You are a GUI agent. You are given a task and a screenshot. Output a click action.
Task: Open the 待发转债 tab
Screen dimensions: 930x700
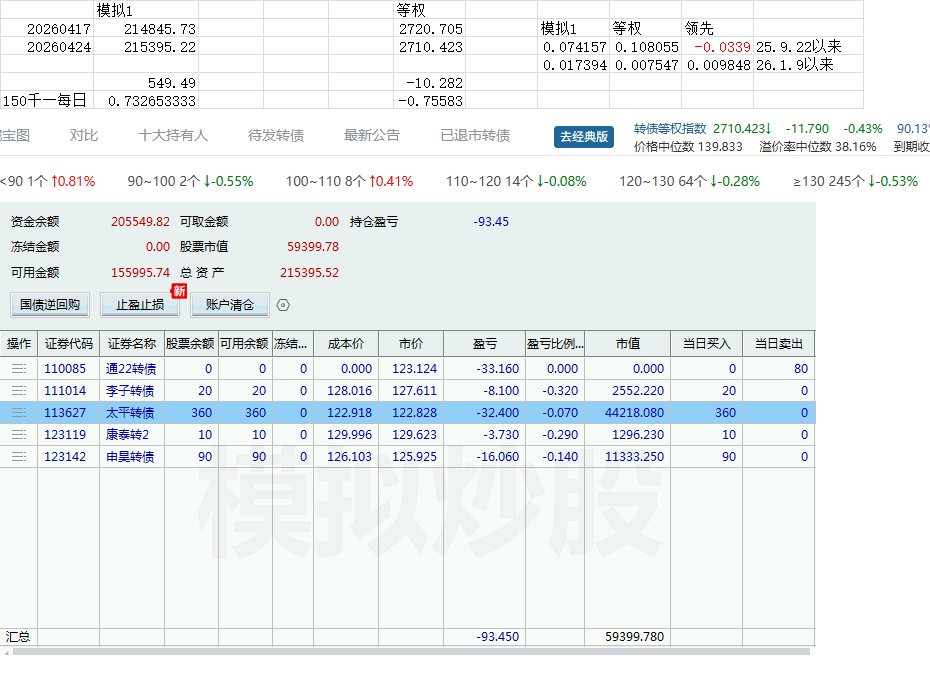coord(276,135)
